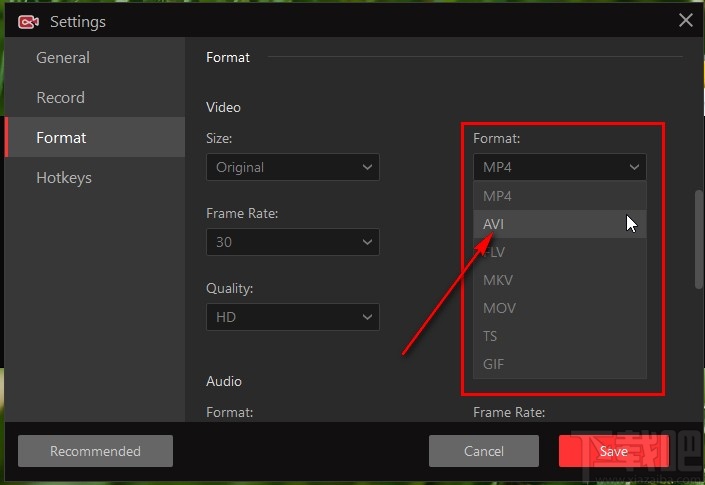The image size is (705, 485).
Task: Choose MP4 from the format list
Action: click(560, 196)
